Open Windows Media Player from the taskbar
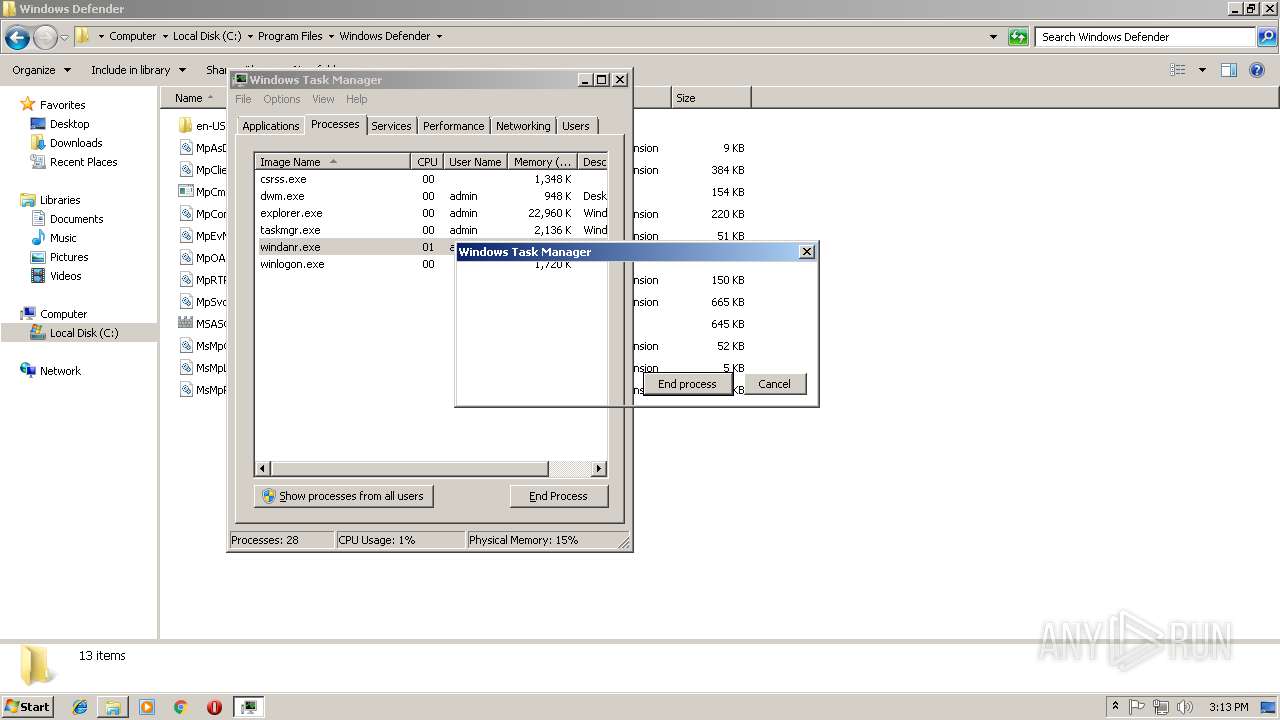The height and width of the screenshot is (720, 1280). 147,707
